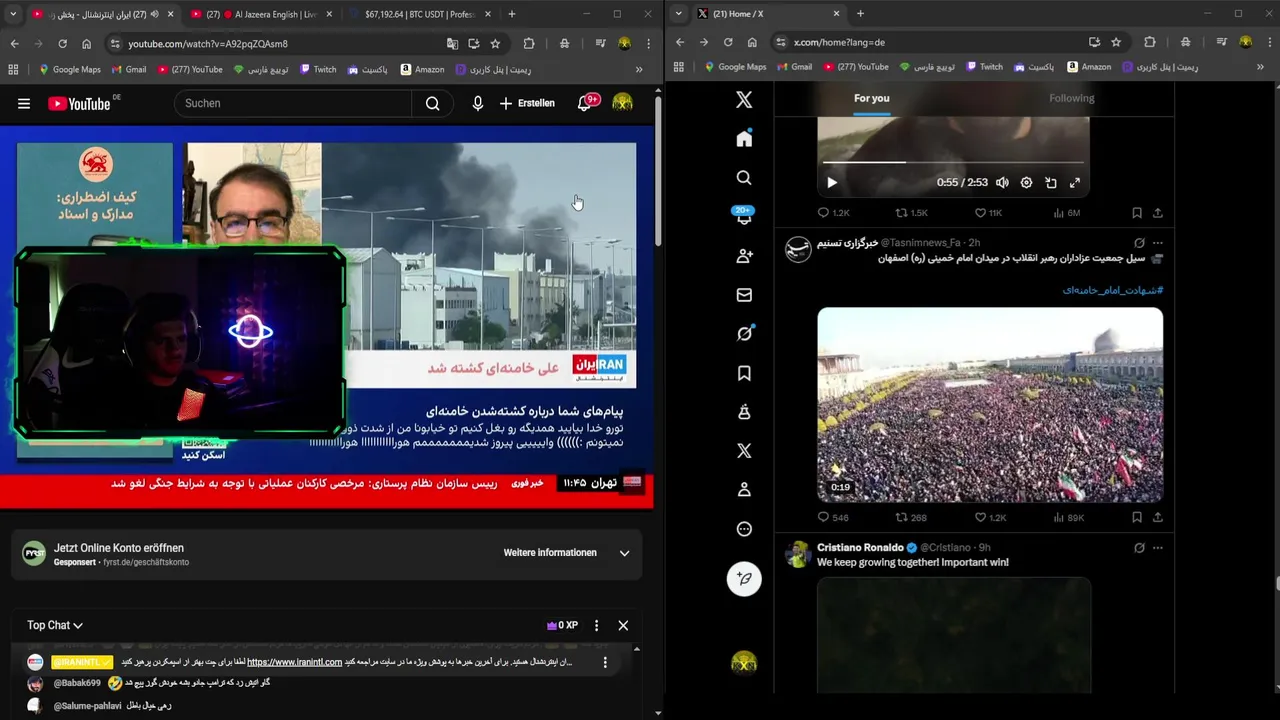Image resolution: width=1280 pixels, height=720 pixels.
Task: Open Cristiano Ronaldo post more options dots
Action: (1158, 548)
